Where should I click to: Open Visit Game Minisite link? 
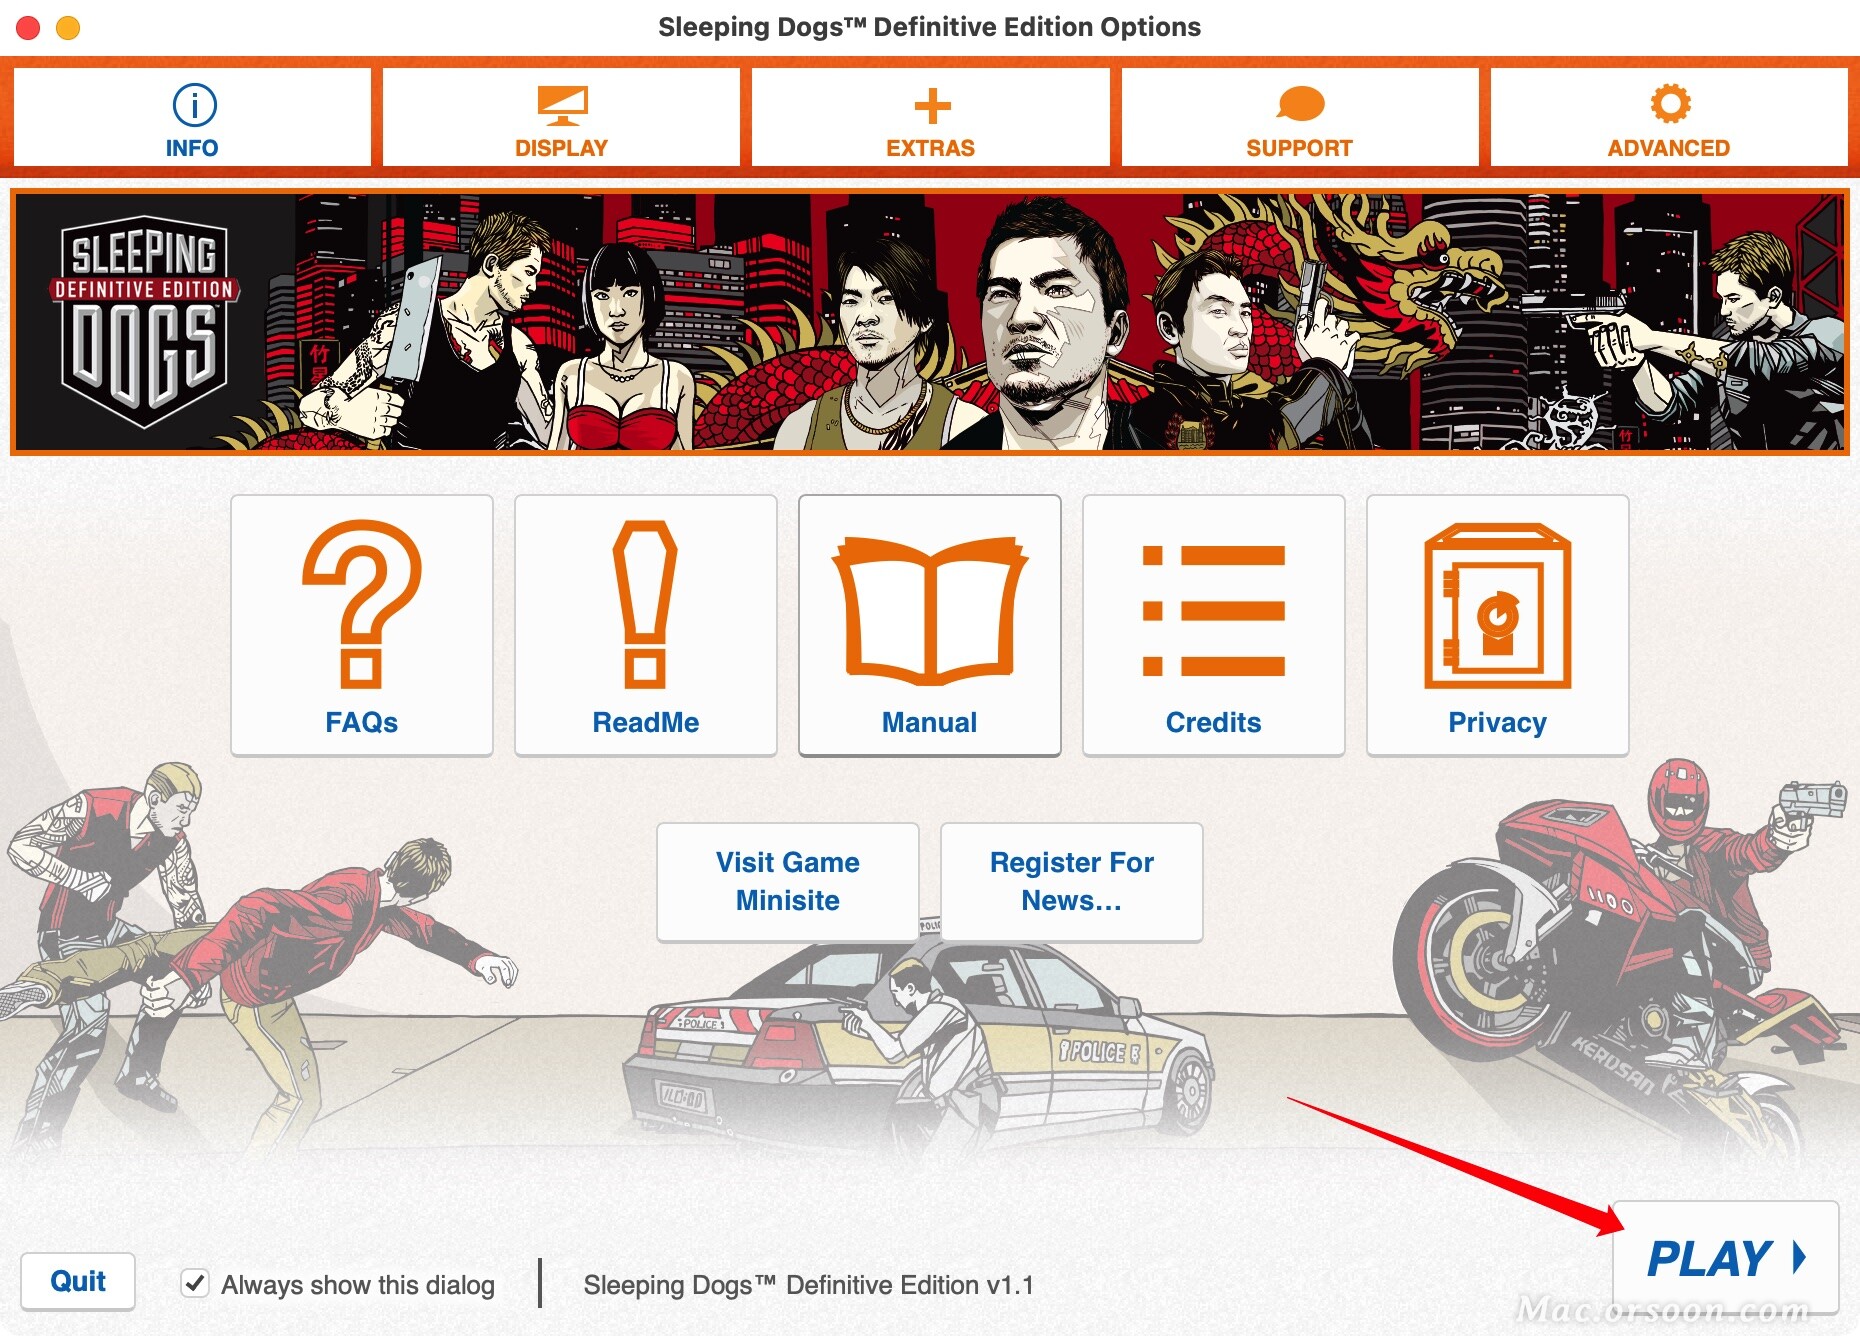pyautogui.click(x=788, y=881)
